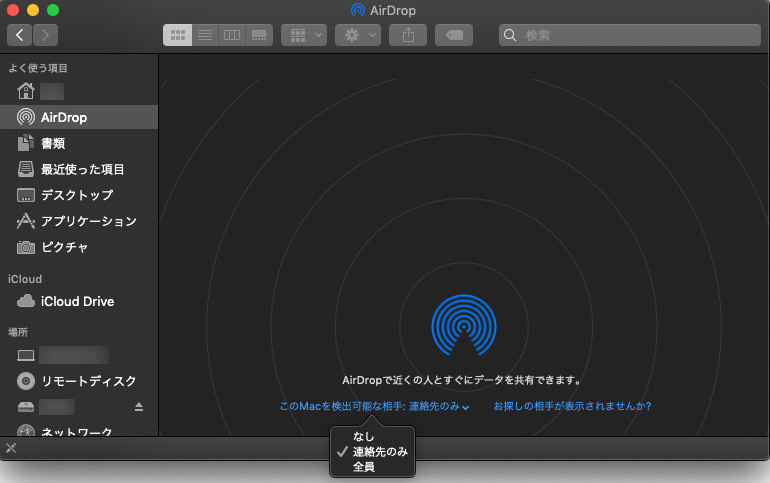Image resolution: width=770 pixels, height=483 pixels.
Task: Click the large blue AirDrop icon
Action: [464, 325]
